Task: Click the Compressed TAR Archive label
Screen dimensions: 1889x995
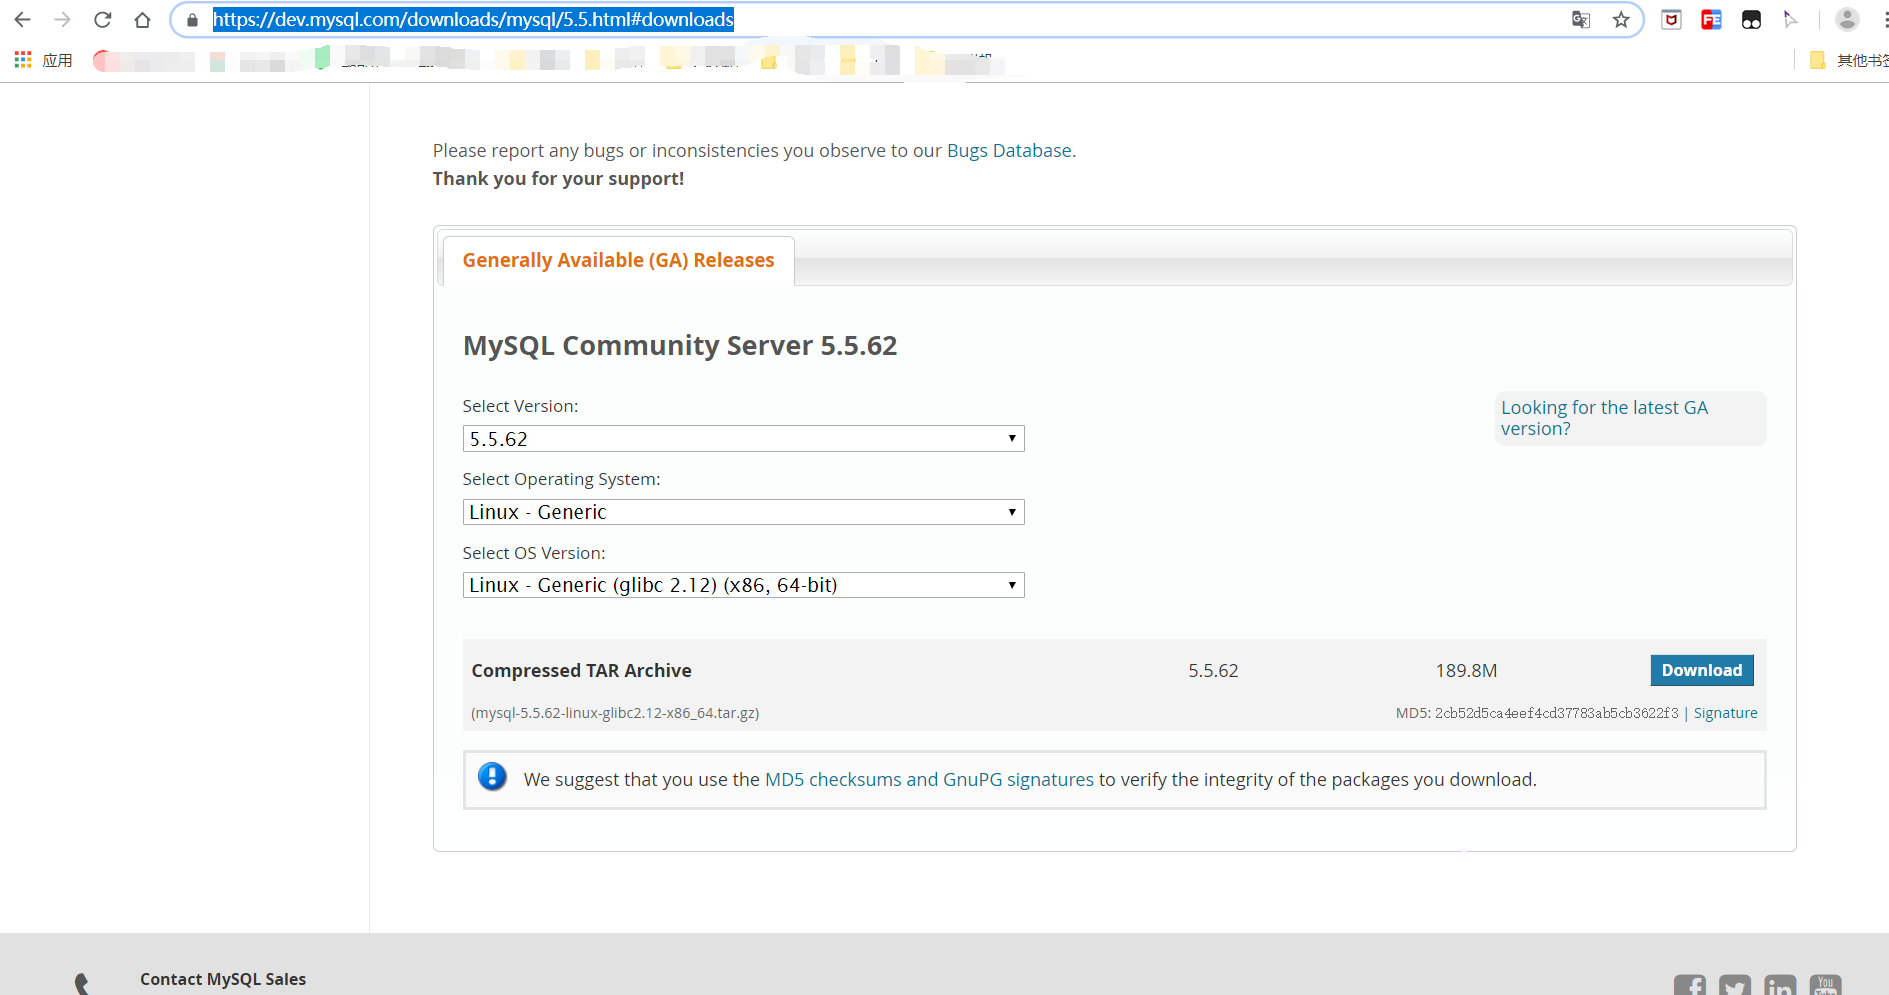Action: pos(581,671)
